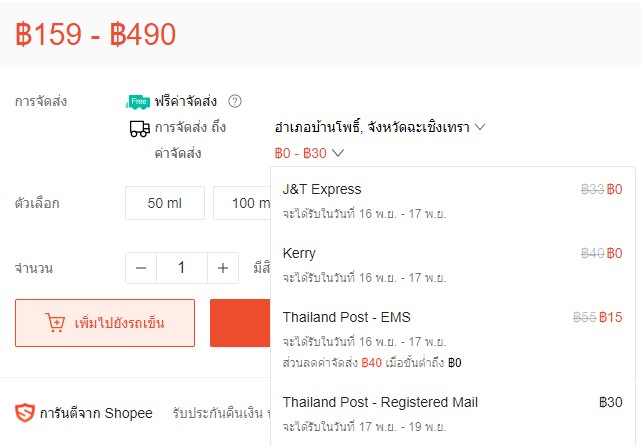Click the free shipping help question mark icon
Image resolution: width=641 pixels, height=446 pixels.
click(x=235, y=101)
